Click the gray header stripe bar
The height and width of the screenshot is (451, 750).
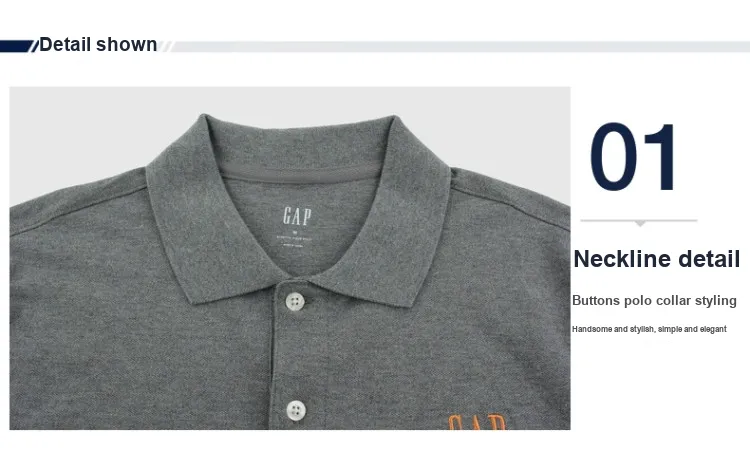tap(461, 46)
